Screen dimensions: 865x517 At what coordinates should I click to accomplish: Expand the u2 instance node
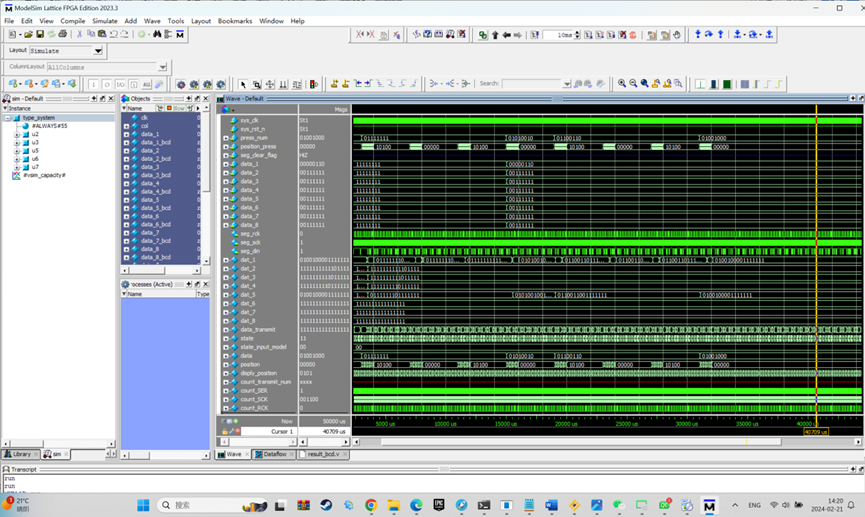point(17,134)
